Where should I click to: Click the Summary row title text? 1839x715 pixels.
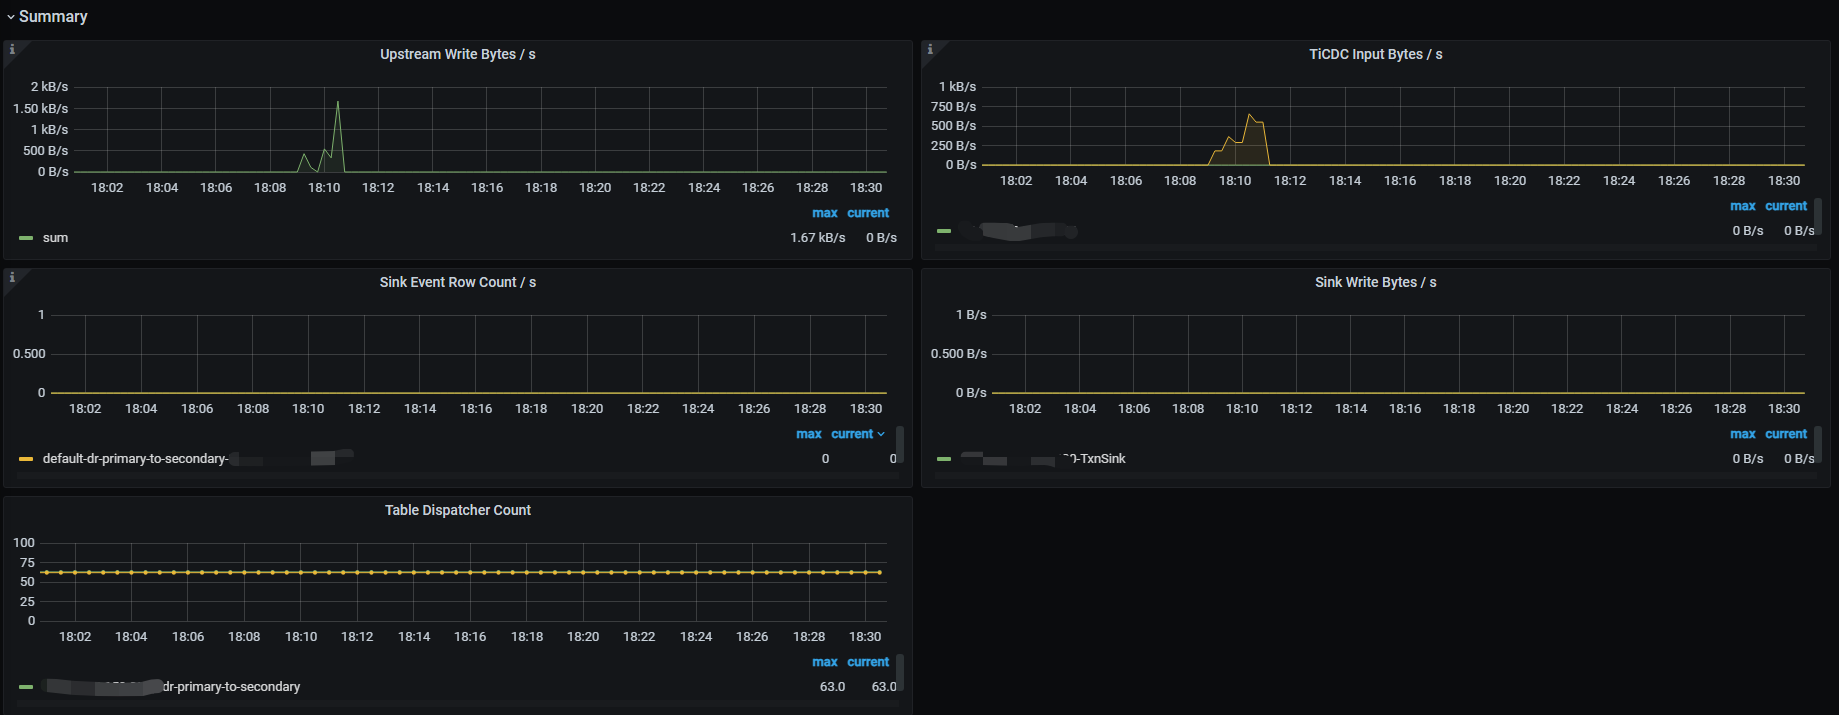tap(53, 17)
